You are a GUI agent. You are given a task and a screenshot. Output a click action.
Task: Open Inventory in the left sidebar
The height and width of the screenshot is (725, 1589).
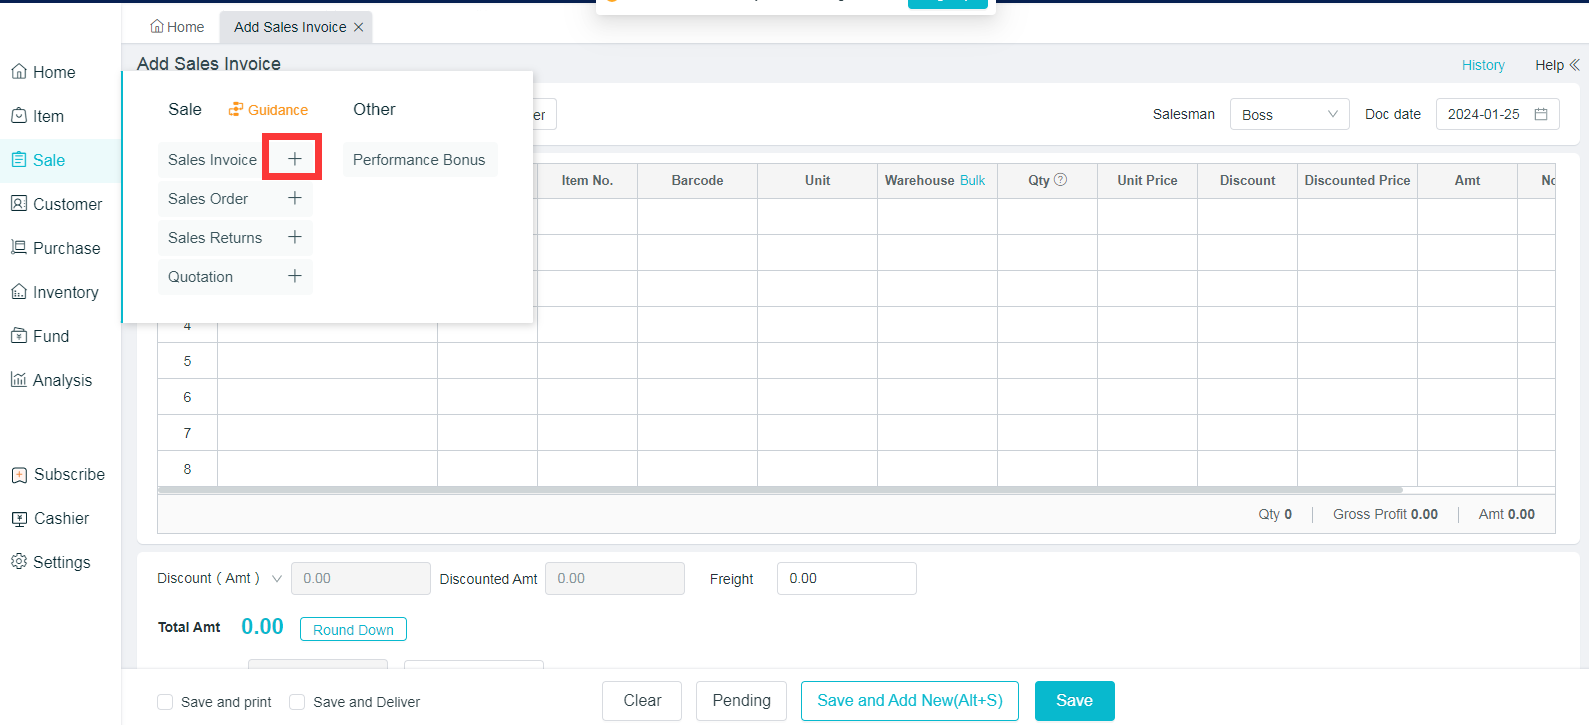(65, 292)
